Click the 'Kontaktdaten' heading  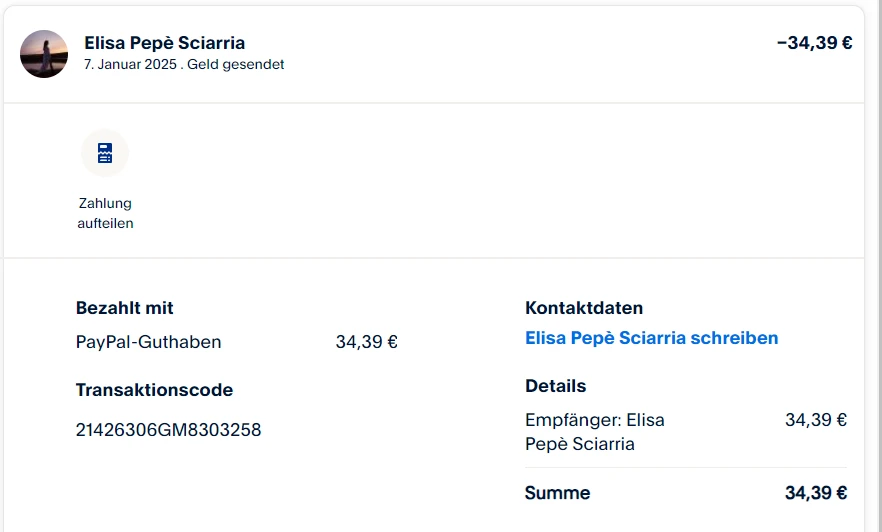[x=584, y=308]
